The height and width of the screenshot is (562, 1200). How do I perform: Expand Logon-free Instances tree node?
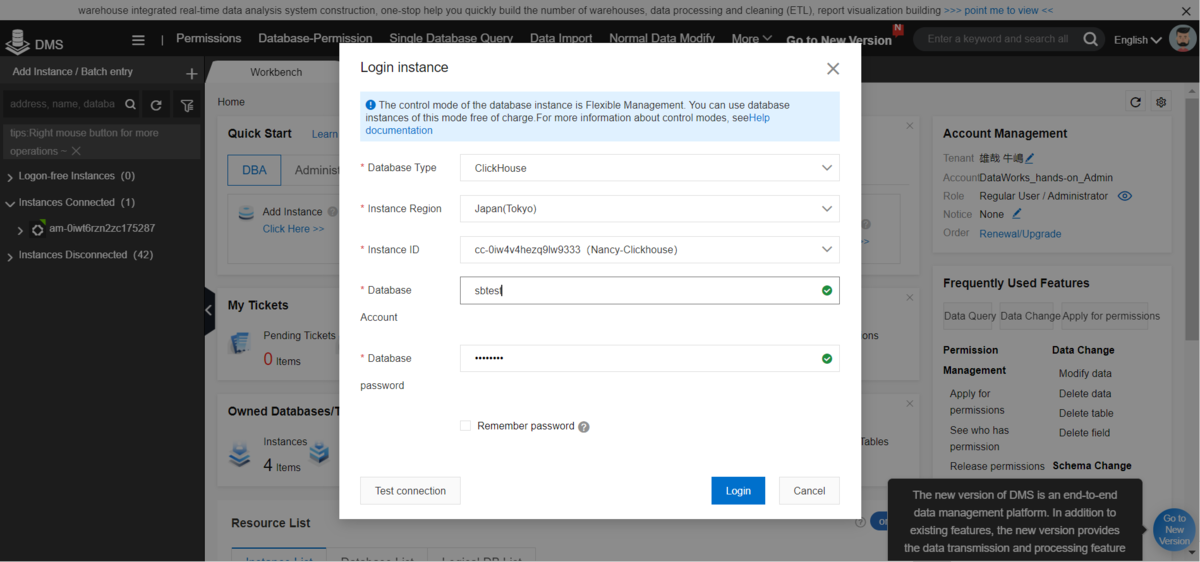[10, 177]
